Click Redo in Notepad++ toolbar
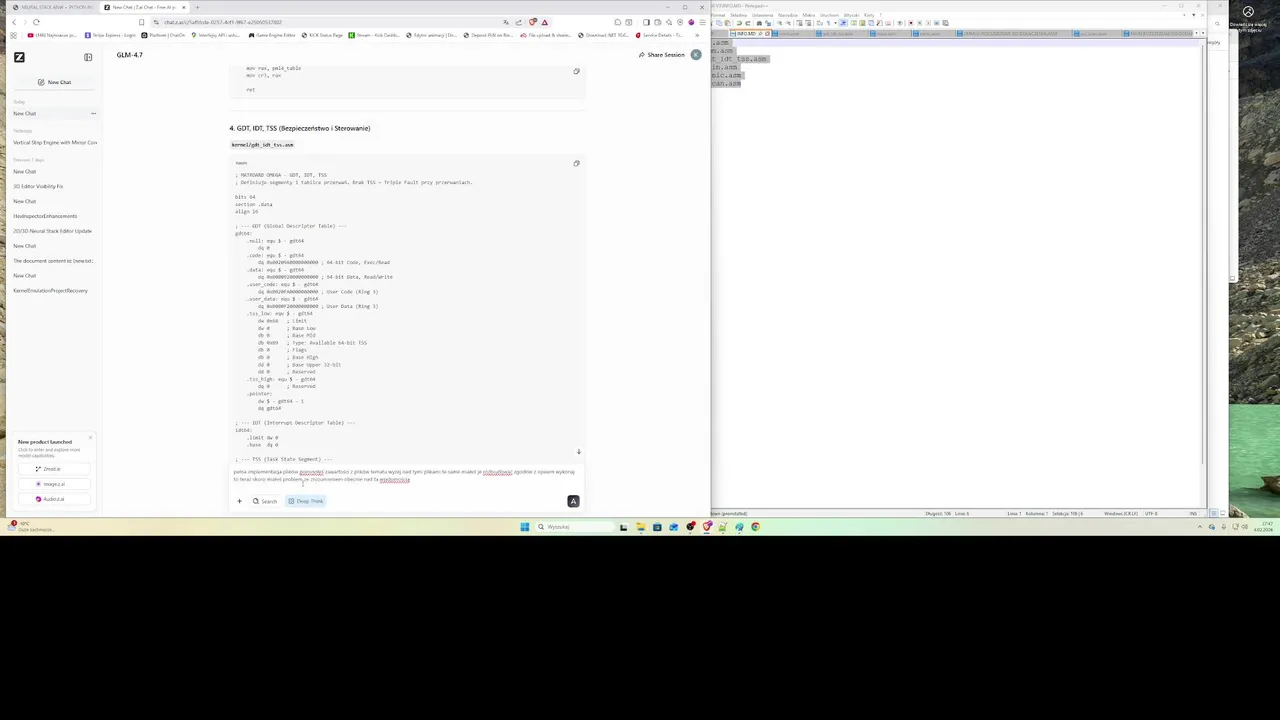Viewport: 1280px width, 720px height. (747, 23)
